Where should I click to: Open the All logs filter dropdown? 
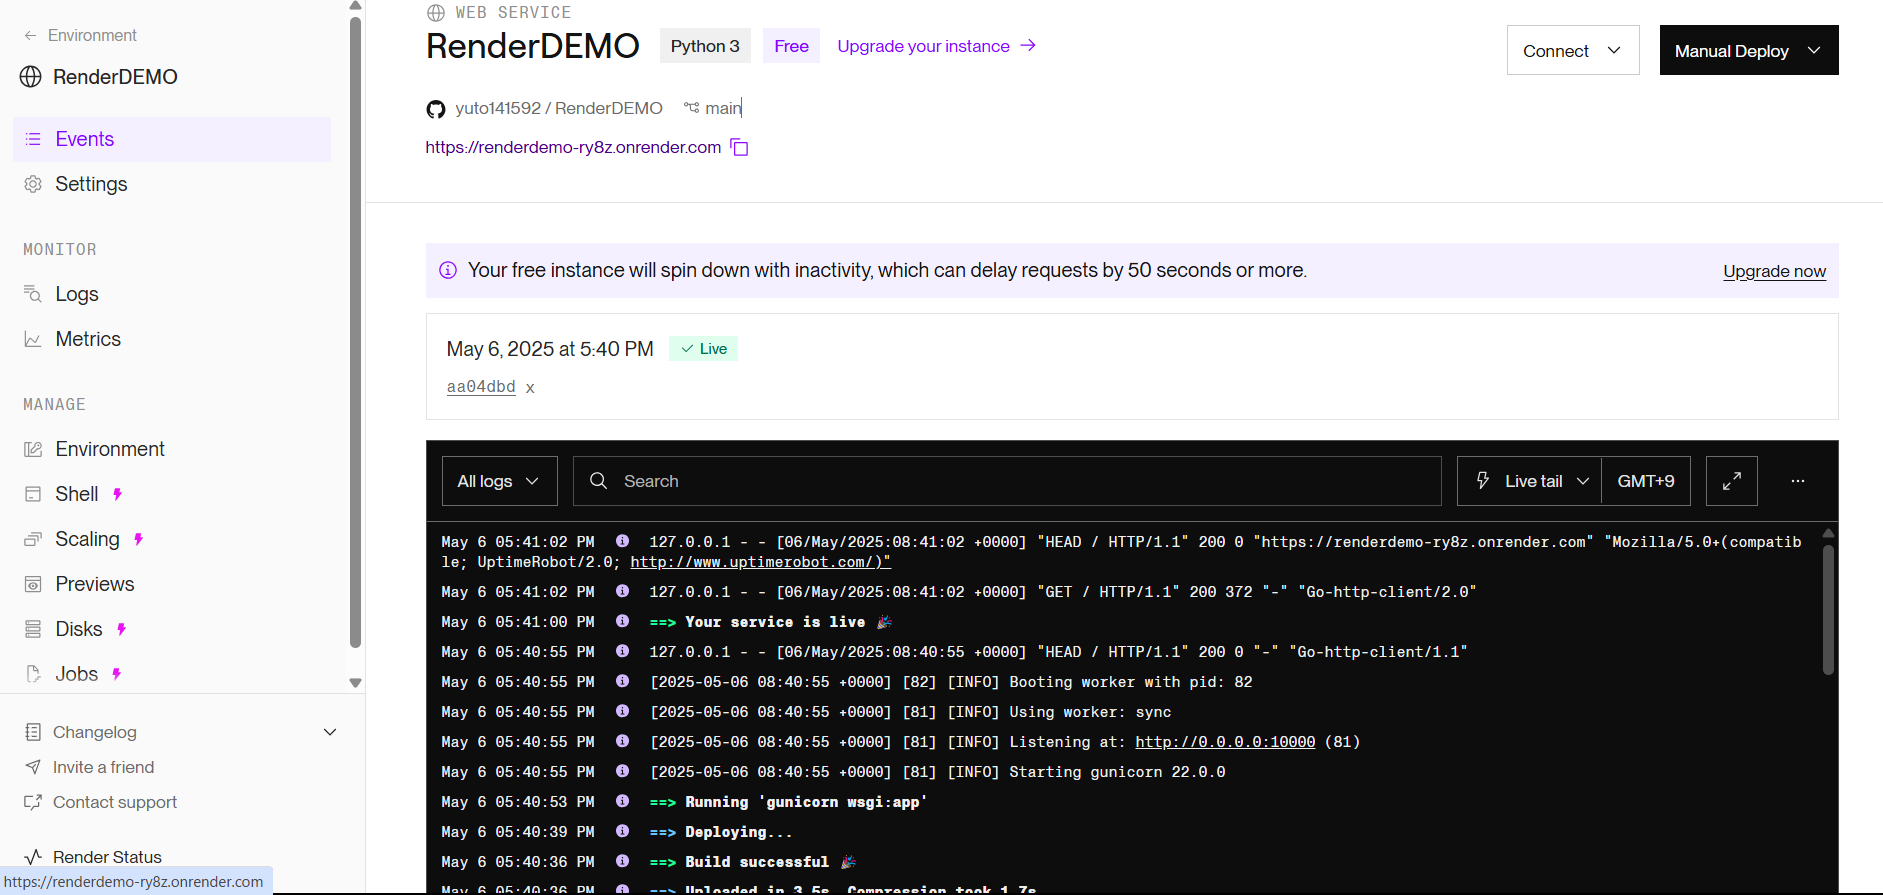[499, 481]
